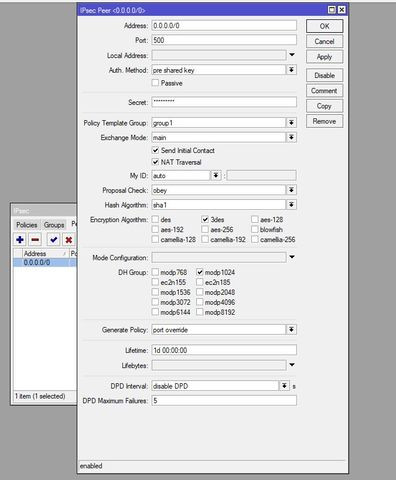This screenshot has width=396, height=480.
Task: Open the Auth. Method dropdown
Action: point(291,70)
